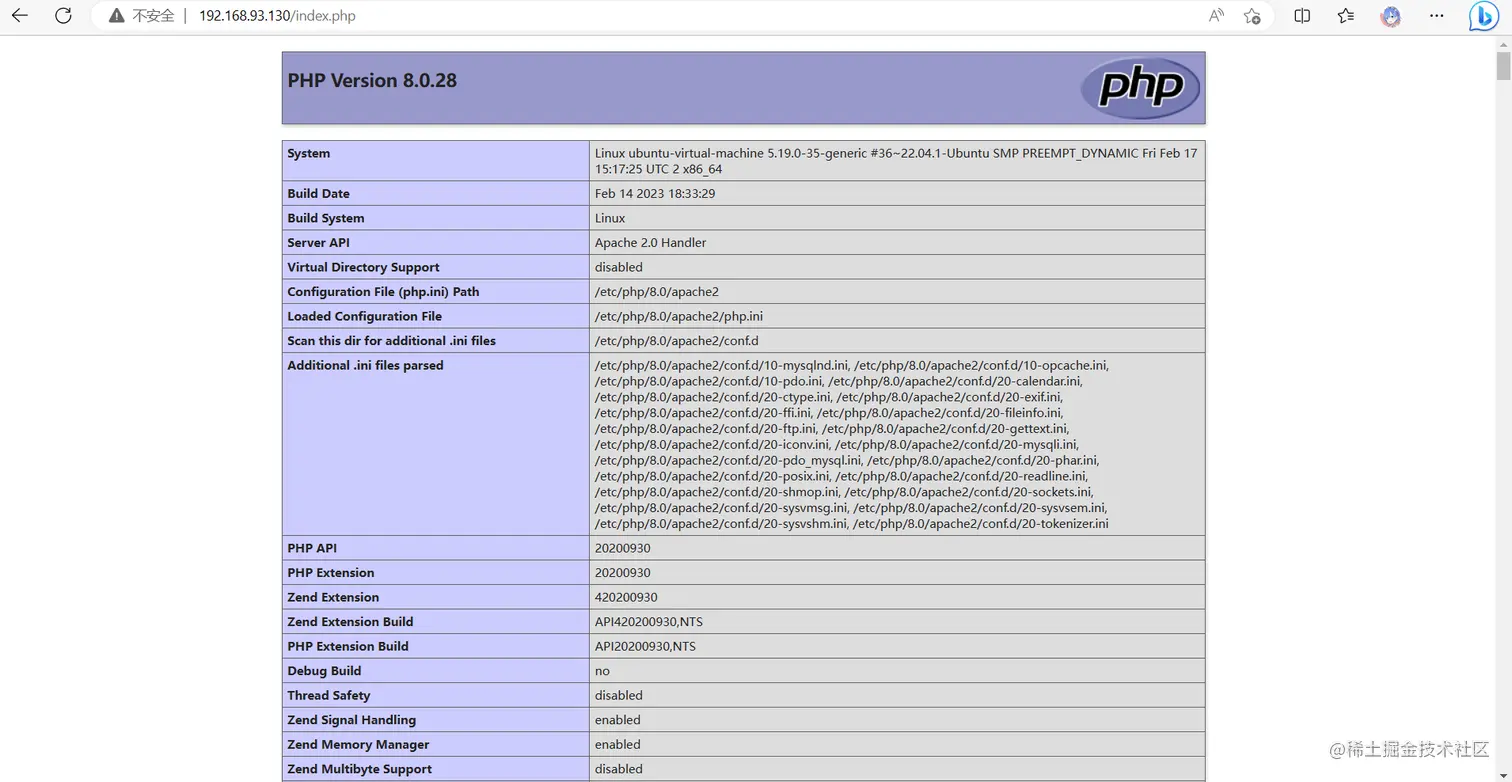
Task: Select API420200930,NTS build value
Action: (649, 621)
